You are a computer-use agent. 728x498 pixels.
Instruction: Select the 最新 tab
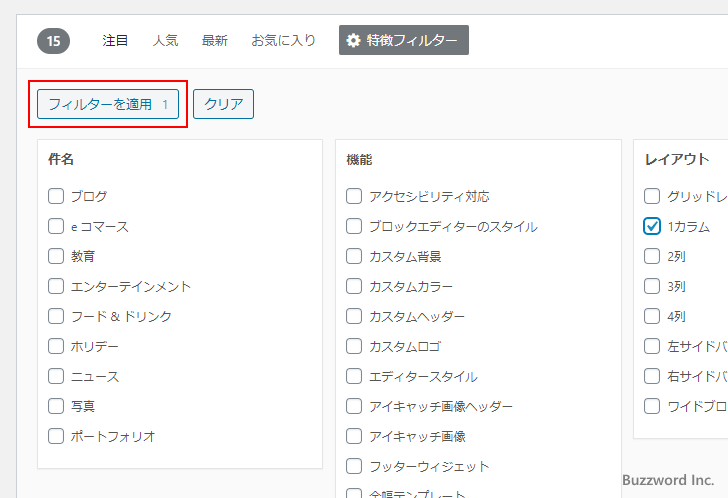click(x=214, y=41)
